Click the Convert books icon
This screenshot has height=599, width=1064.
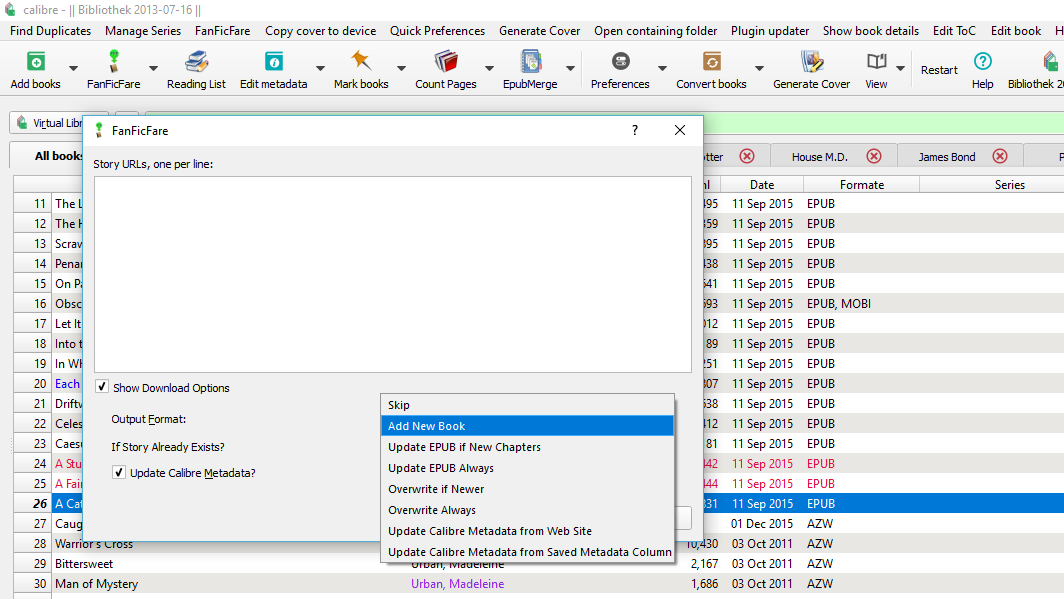pos(711,62)
